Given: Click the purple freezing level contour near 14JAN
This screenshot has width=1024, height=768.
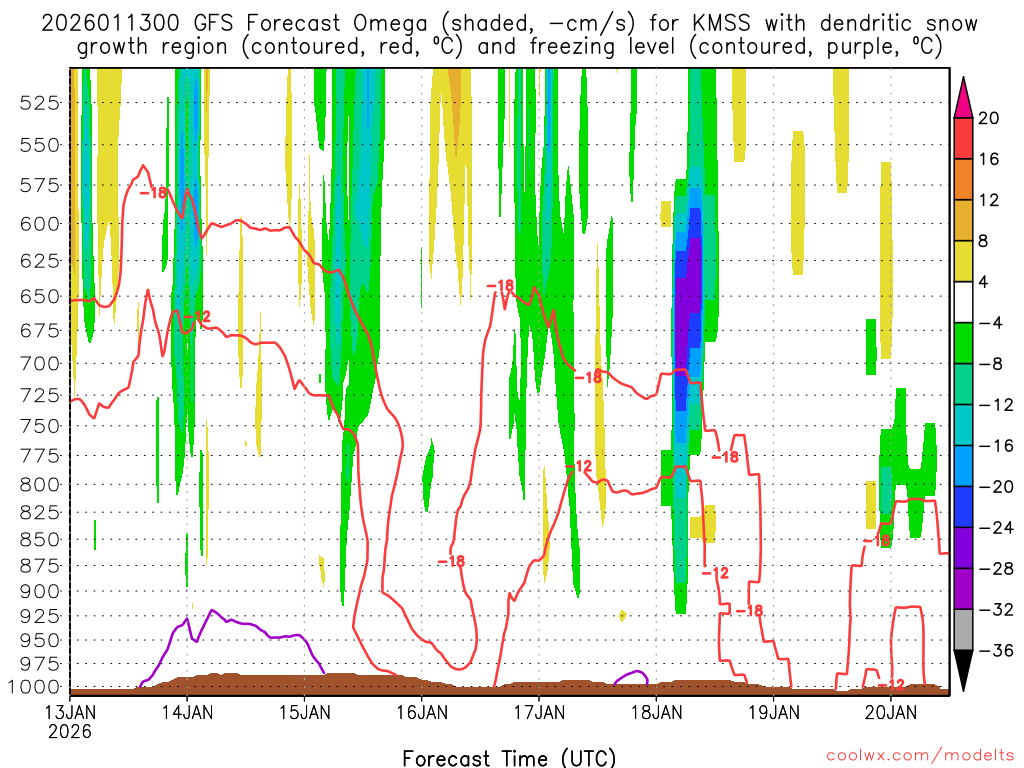Looking at the screenshot, I should [212, 611].
